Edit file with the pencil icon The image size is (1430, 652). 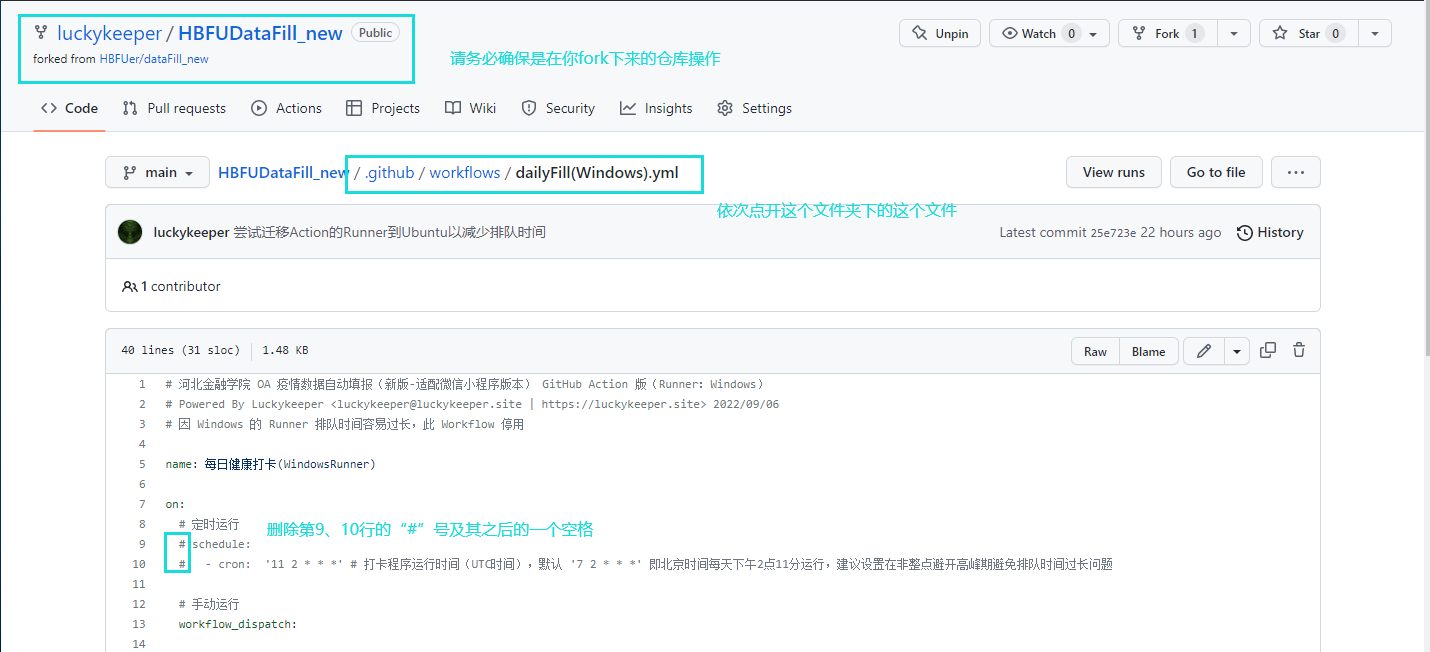[1204, 351]
